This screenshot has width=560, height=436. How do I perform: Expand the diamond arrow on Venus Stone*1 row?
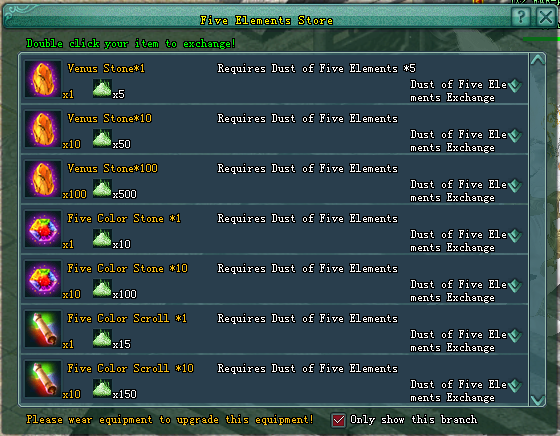515,86
